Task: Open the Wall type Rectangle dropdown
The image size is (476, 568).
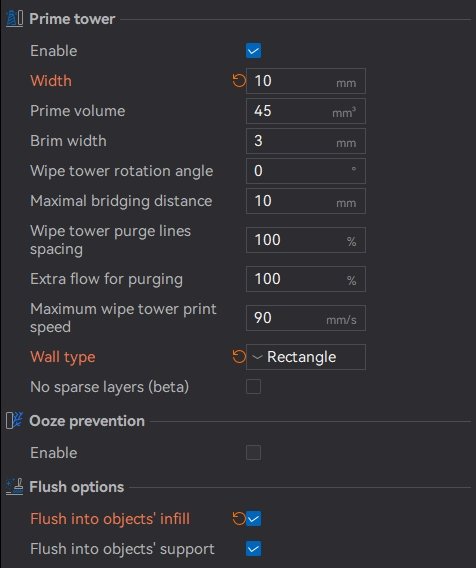Action: [x=306, y=357]
